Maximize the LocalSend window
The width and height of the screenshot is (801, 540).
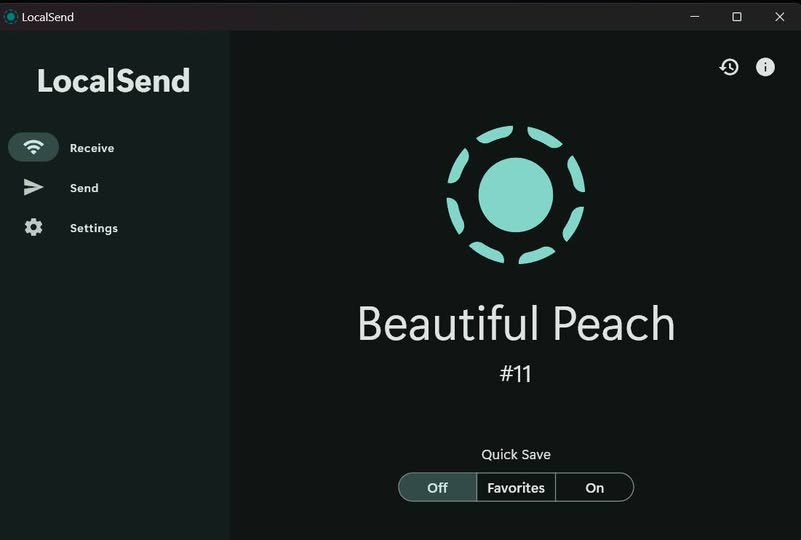point(737,16)
